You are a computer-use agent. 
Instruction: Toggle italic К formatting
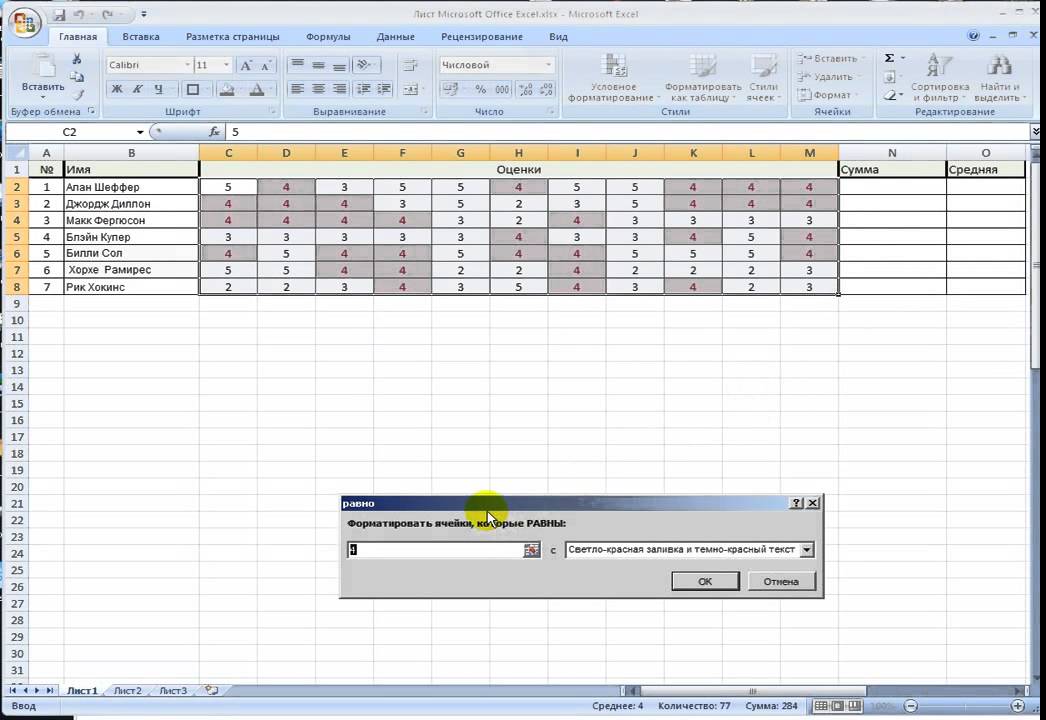[x=137, y=89]
